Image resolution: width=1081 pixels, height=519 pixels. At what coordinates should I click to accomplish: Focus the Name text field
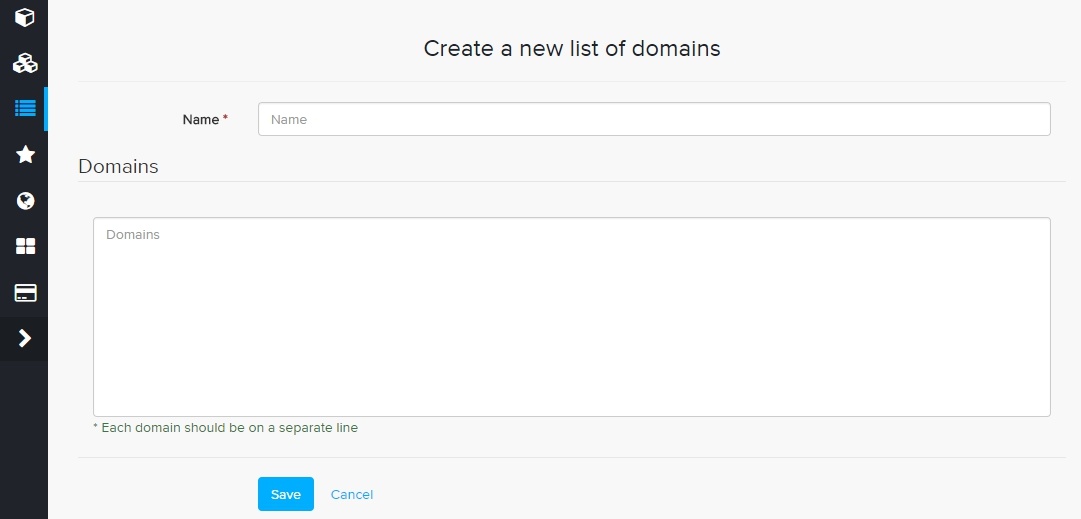[x=653, y=119]
